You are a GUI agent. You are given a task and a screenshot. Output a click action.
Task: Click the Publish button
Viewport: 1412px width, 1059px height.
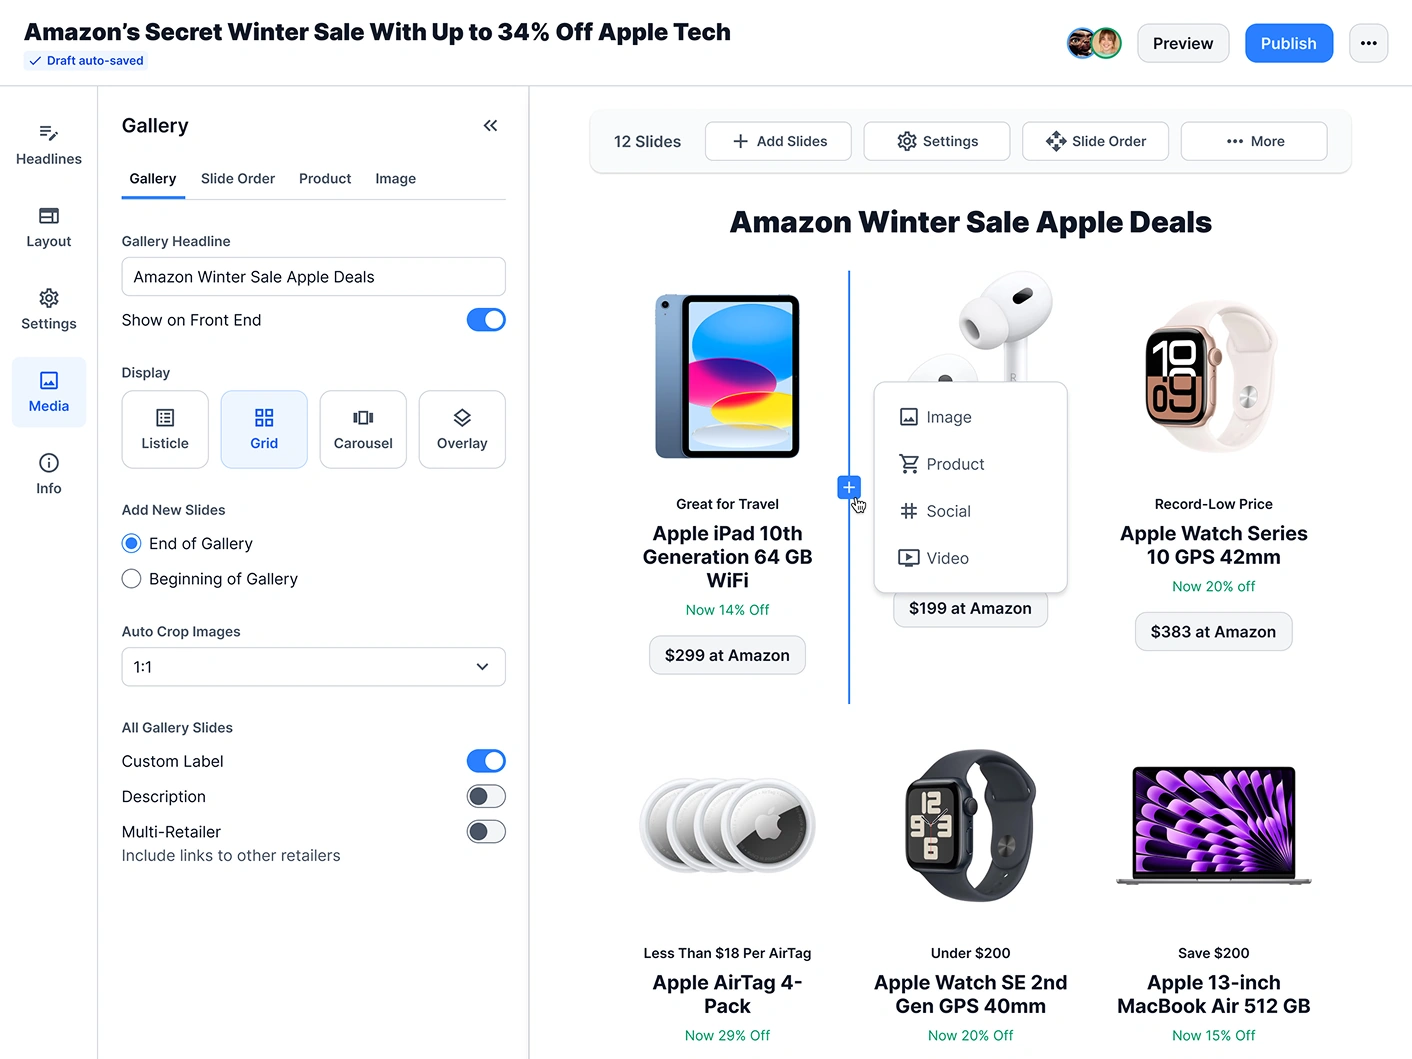1288,43
